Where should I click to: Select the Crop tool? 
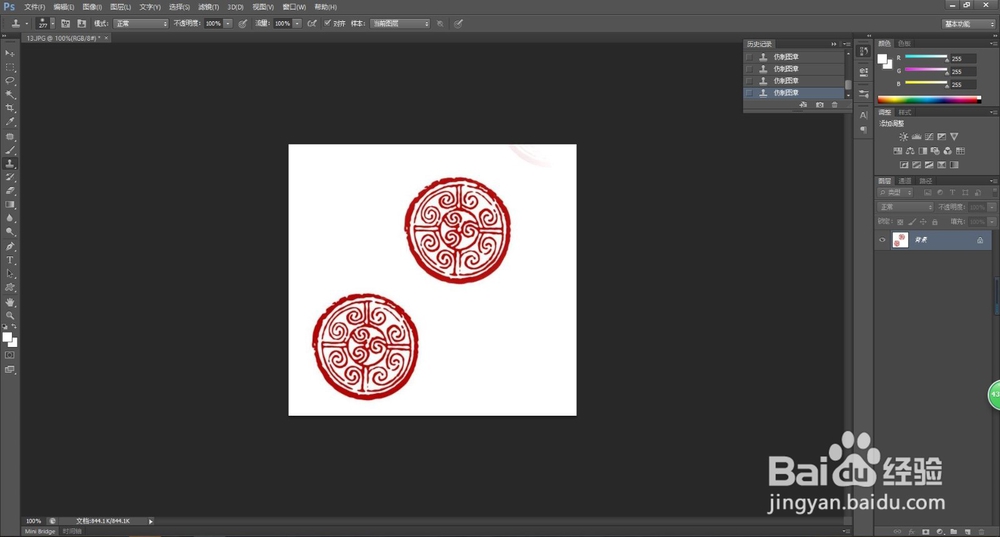[10, 108]
